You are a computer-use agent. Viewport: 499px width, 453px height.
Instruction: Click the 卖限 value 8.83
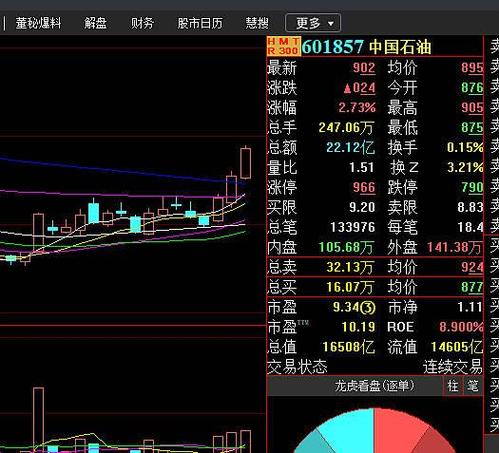(x=470, y=207)
